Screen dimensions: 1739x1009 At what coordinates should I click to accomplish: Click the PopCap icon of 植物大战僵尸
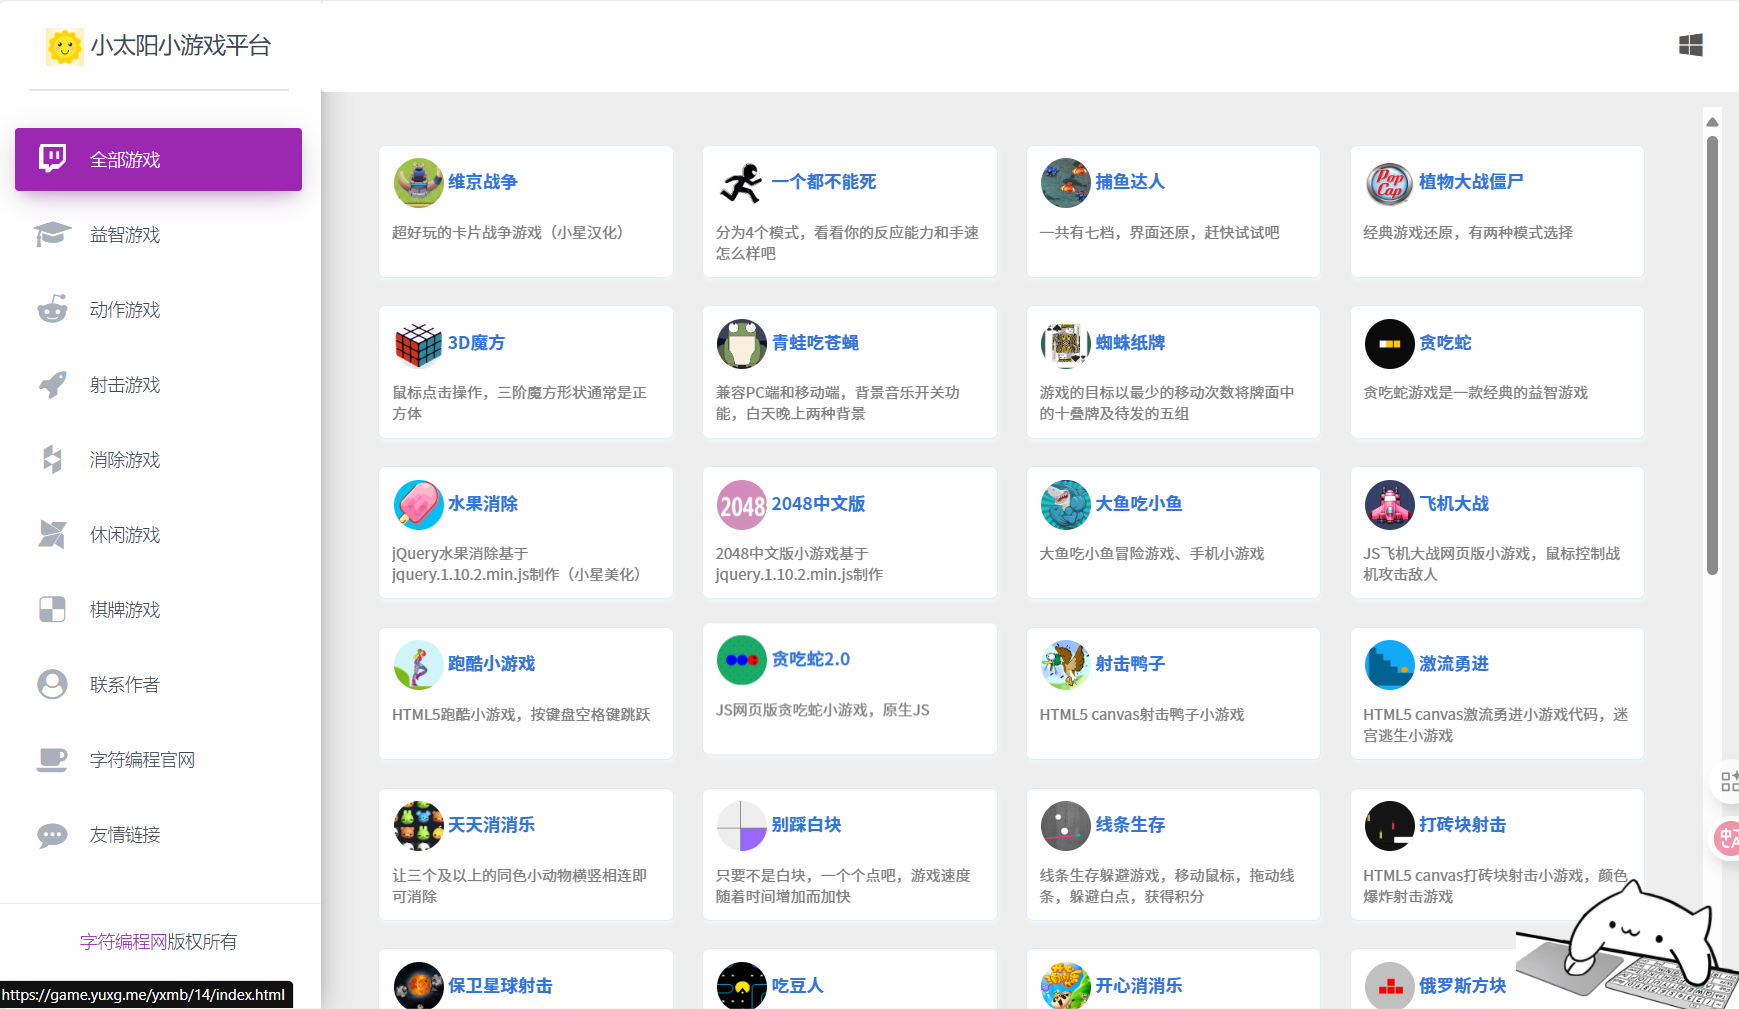click(1390, 182)
